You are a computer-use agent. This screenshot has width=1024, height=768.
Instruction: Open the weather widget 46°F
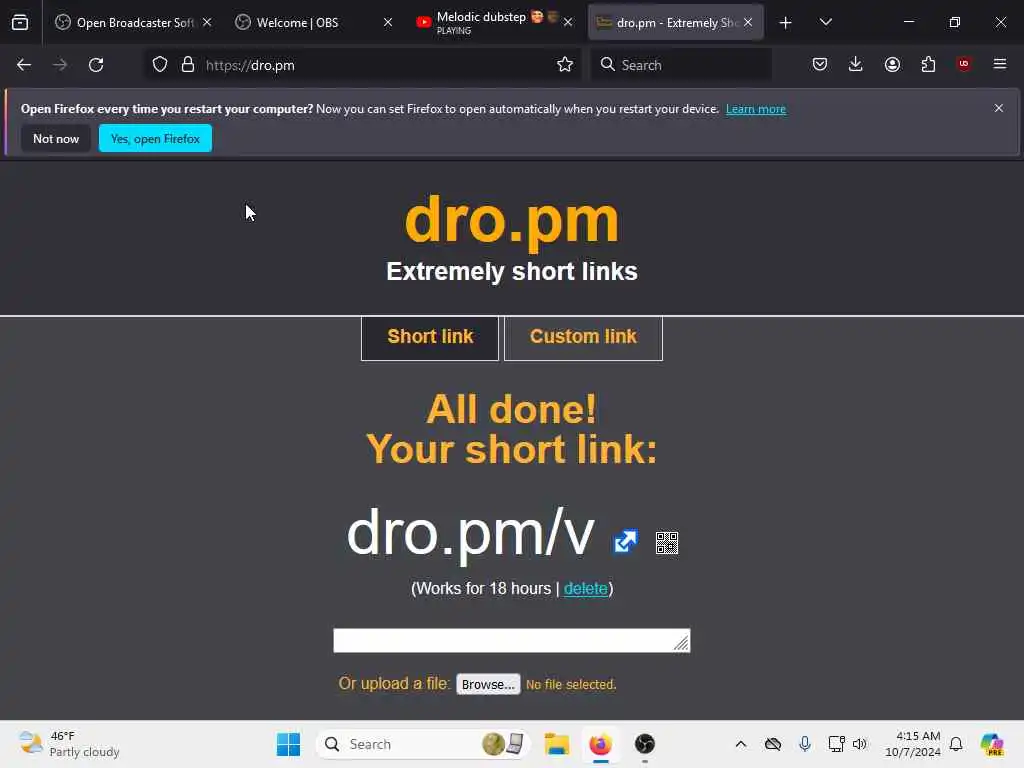click(x=69, y=744)
